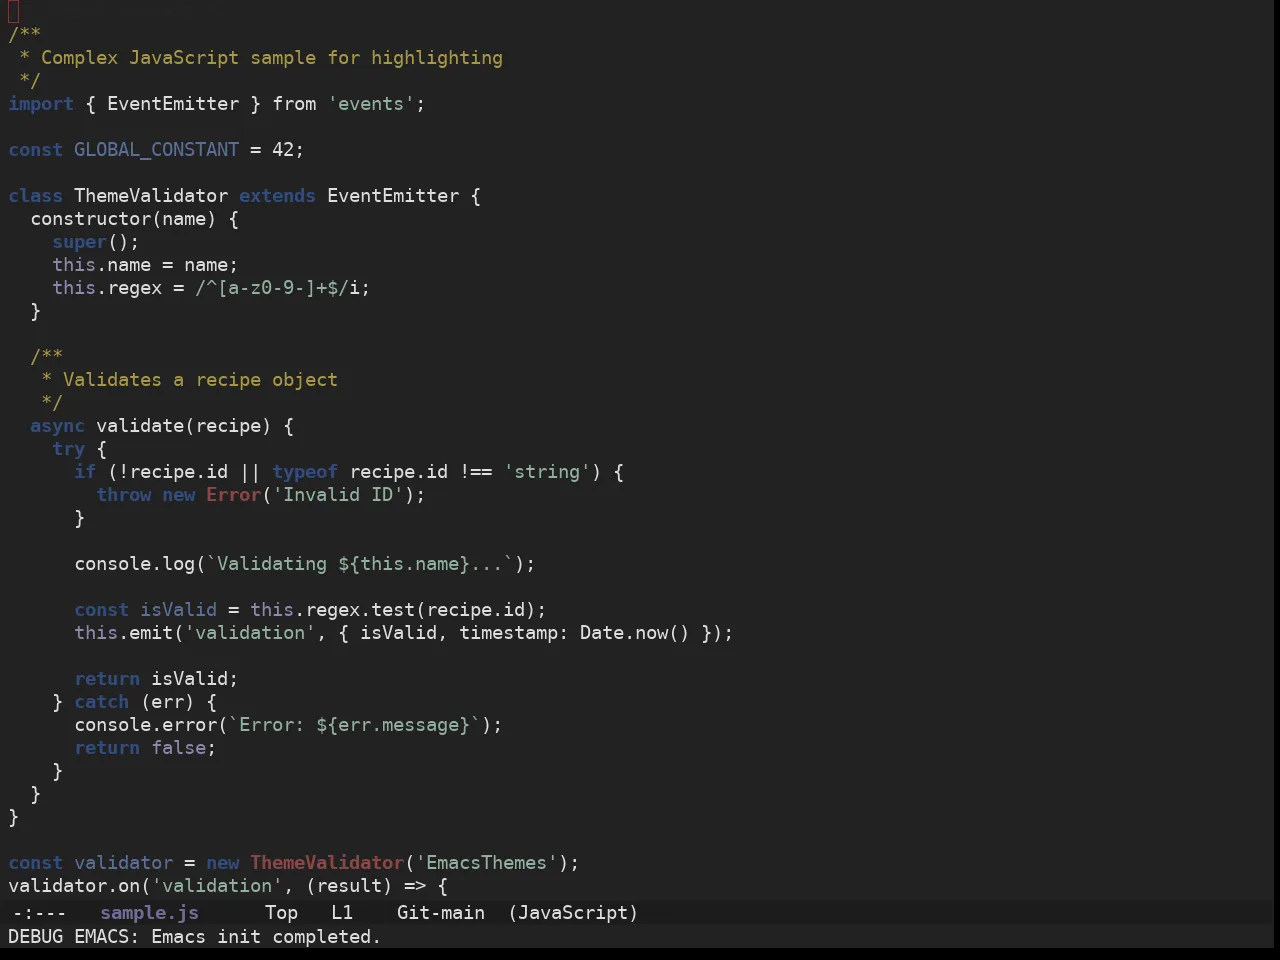Click the 'Invalid ID' error string
1280x960 pixels.
(338, 494)
